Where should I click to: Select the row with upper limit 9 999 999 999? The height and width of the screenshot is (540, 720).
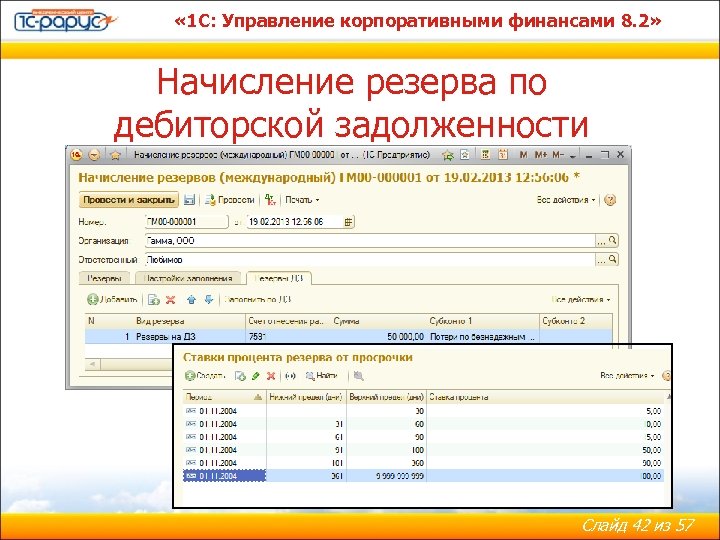pos(423,476)
